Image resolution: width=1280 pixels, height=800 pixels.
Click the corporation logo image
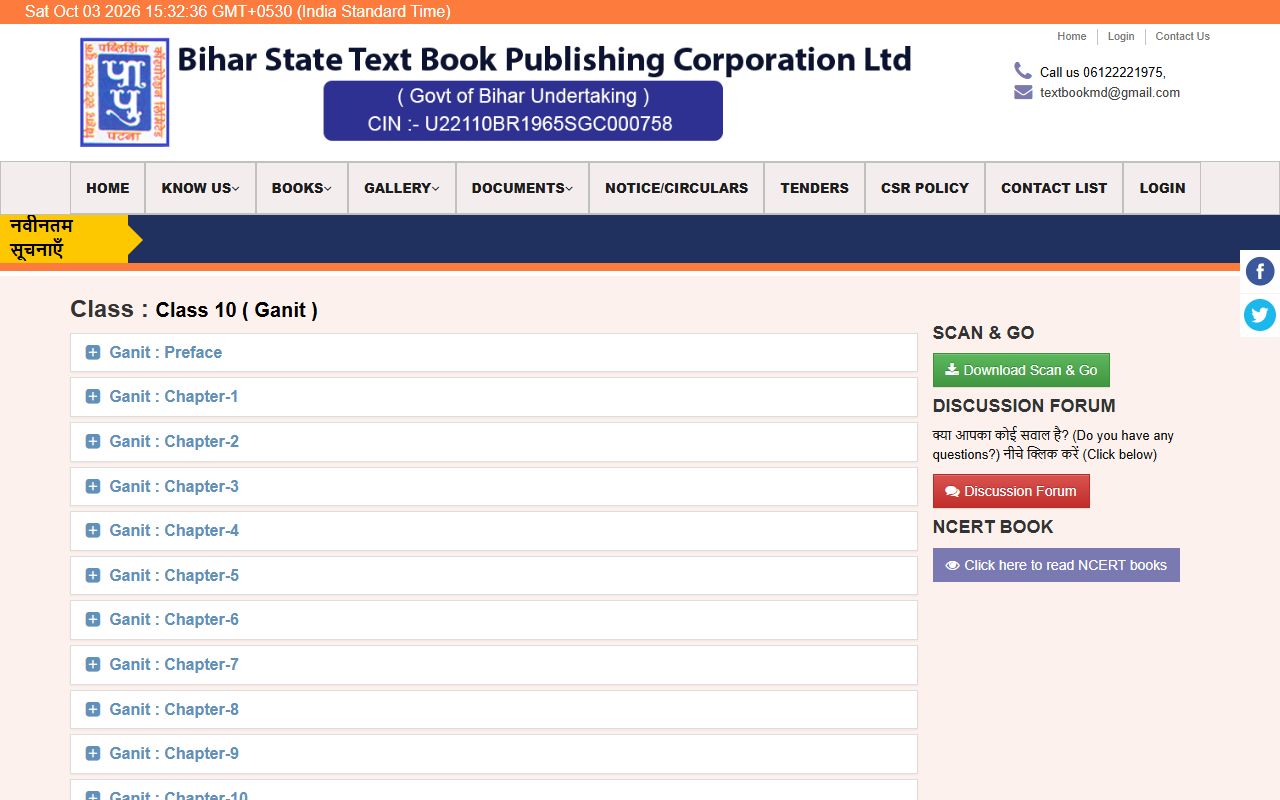125,92
